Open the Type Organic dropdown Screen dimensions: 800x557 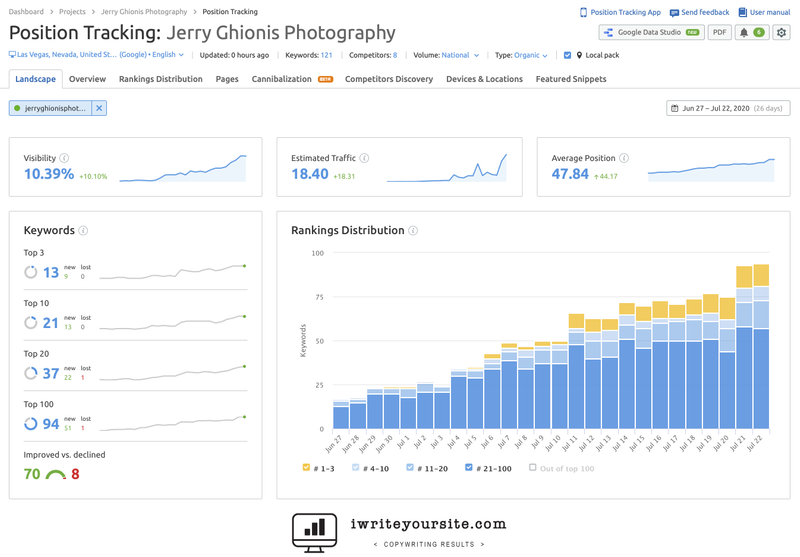pos(531,55)
